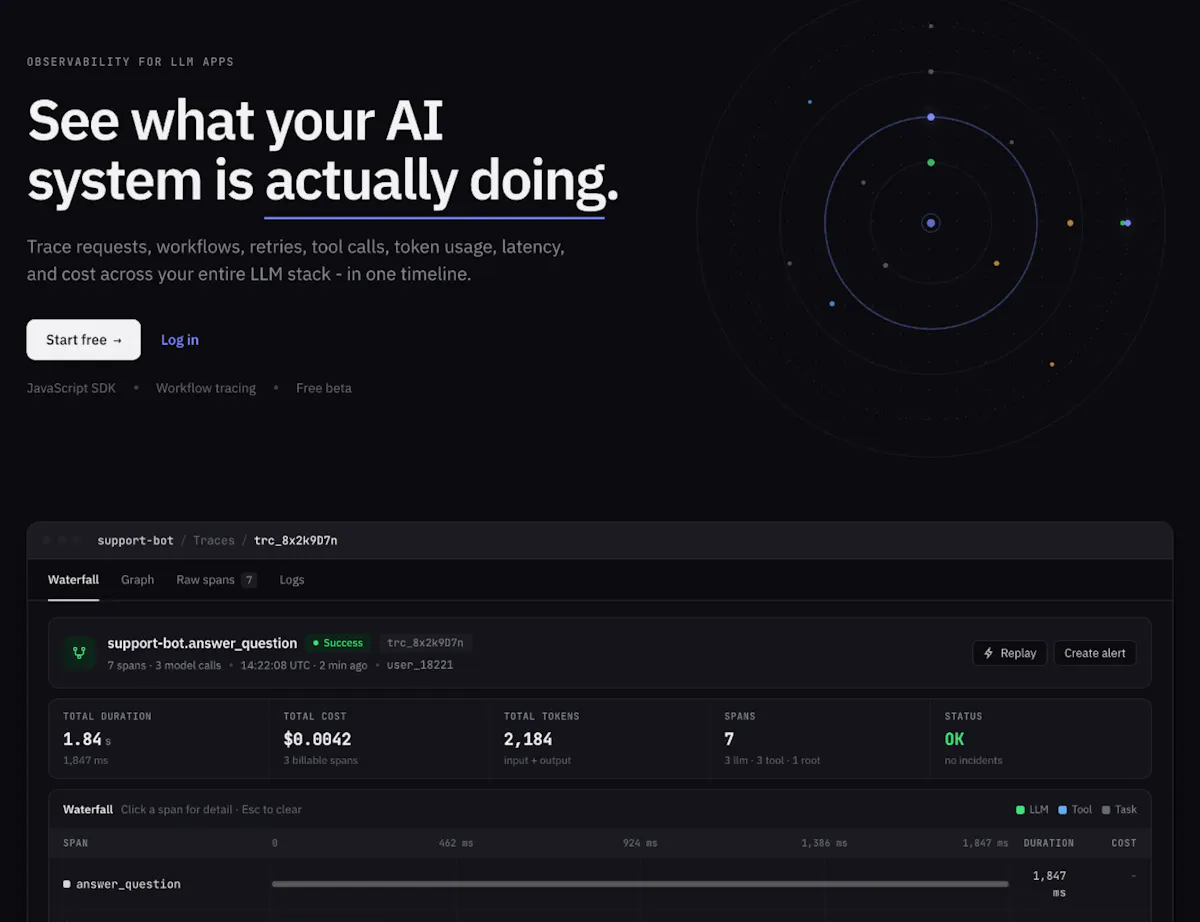Image resolution: width=1200 pixels, height=922 pixels.
Task: Open the support-bot breadcrumb in the window header
Action: click(x=135, y=540)
